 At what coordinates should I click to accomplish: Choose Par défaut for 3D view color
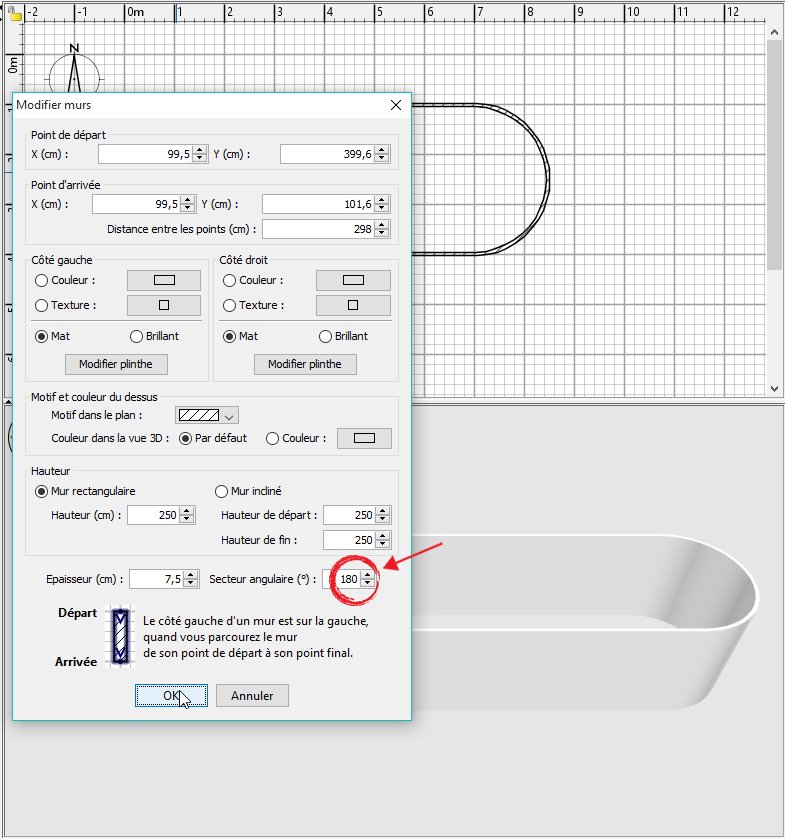pyautogui.click(x=185, y=439)
